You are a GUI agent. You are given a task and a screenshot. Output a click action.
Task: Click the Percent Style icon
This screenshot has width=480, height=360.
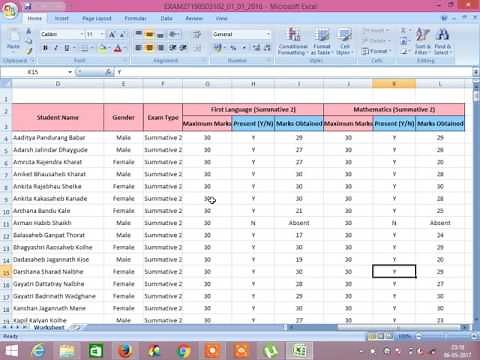[x=233, y=48]
